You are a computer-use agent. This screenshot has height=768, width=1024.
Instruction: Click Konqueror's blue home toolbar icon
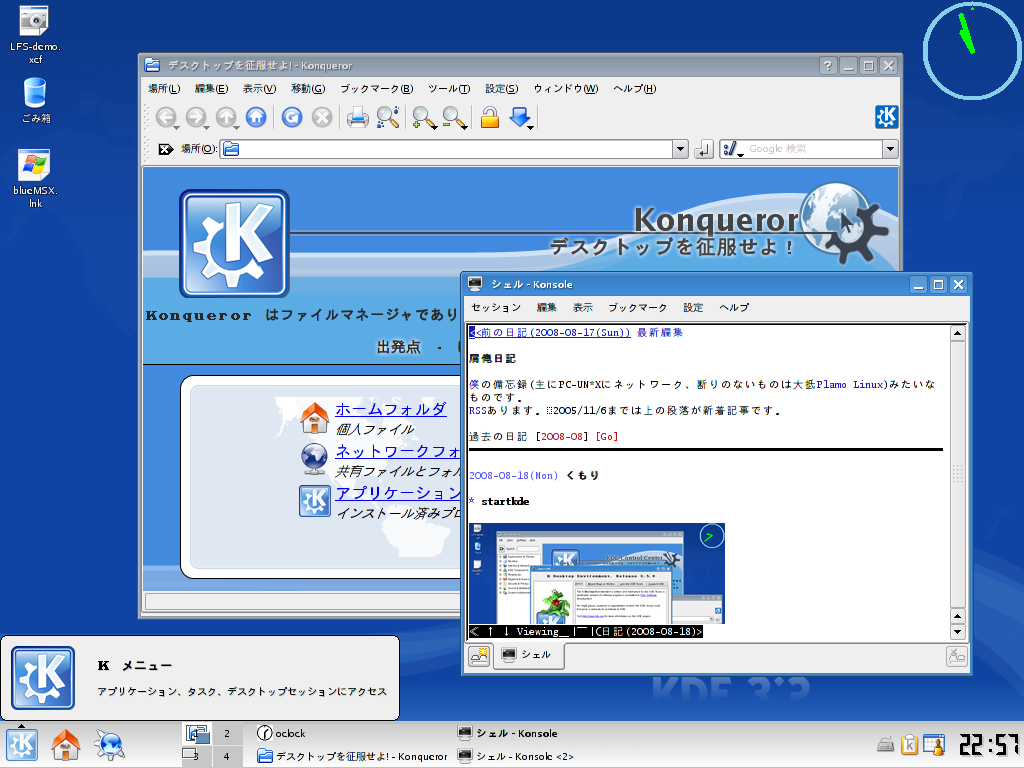click(x=256, y=118)
